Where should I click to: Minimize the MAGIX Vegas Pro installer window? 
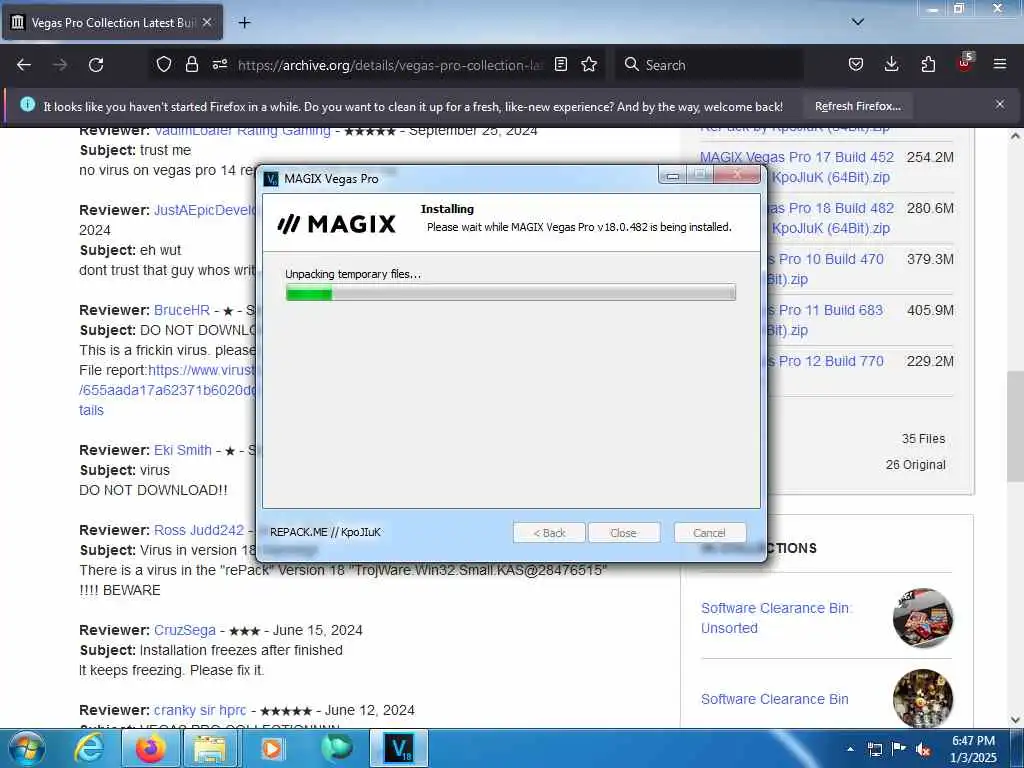(673, 175)
